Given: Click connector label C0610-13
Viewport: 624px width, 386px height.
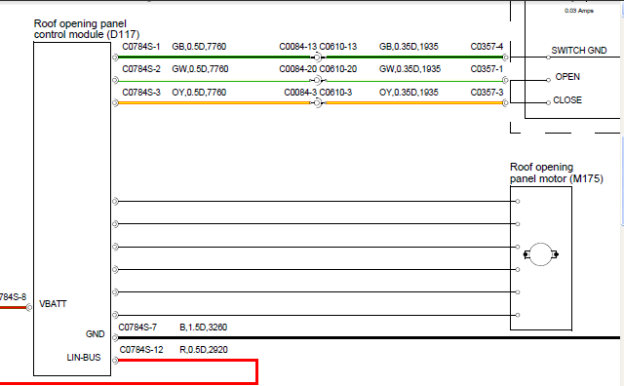Looking at the screenshot, I should (338, 47).
